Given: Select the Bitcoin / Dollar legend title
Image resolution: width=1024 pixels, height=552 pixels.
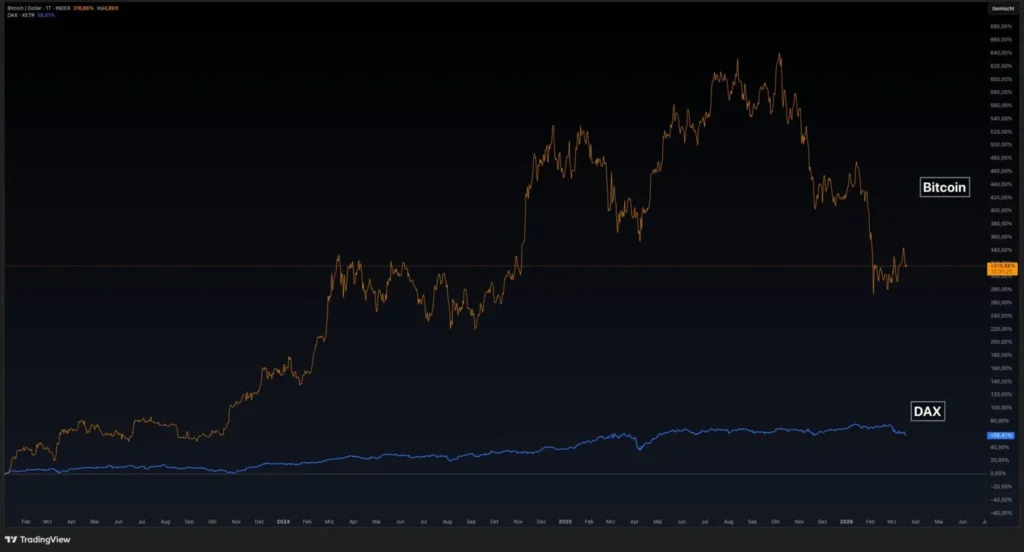Looking at the screenshot, I should click(x=24, y=8).
